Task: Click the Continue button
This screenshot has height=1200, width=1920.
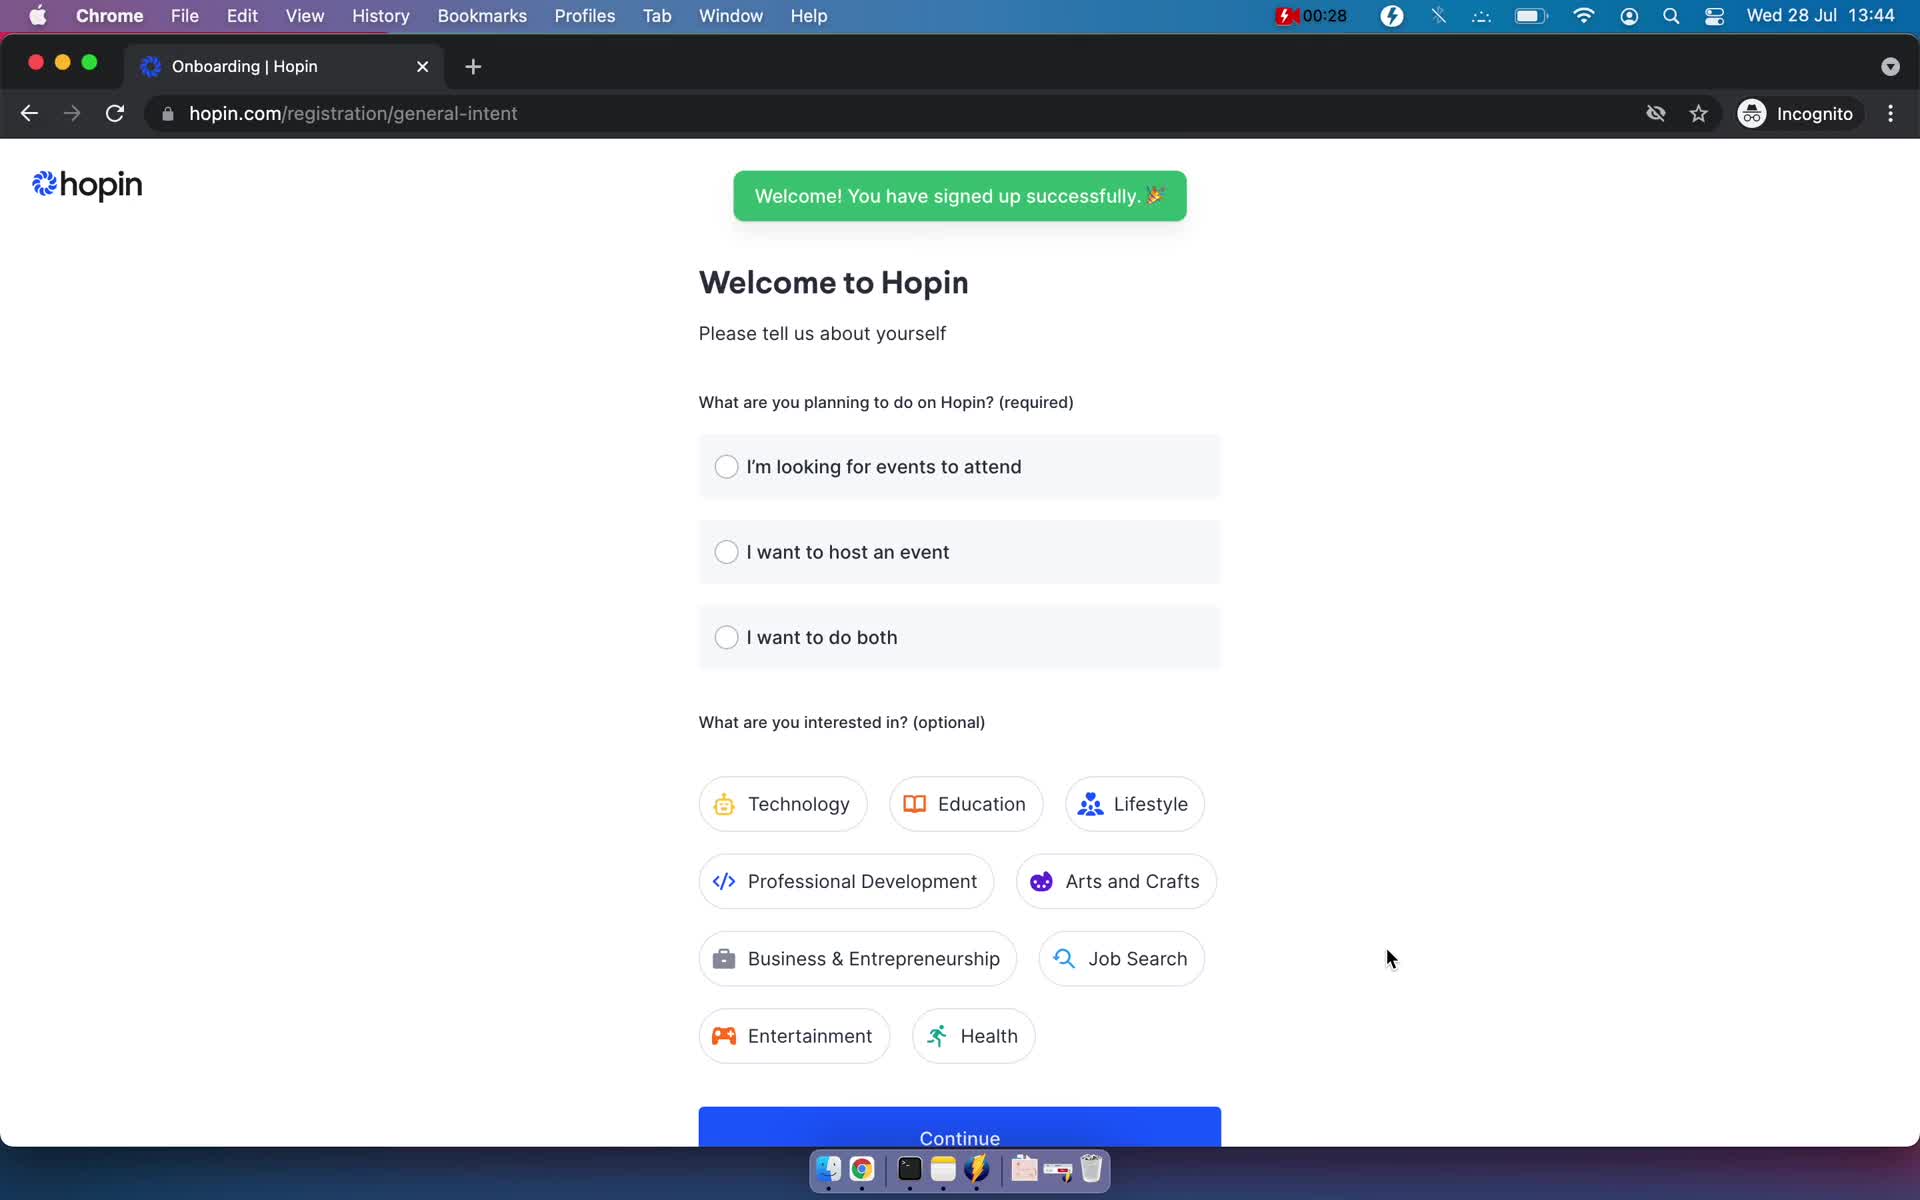Action: (959, 1128)
